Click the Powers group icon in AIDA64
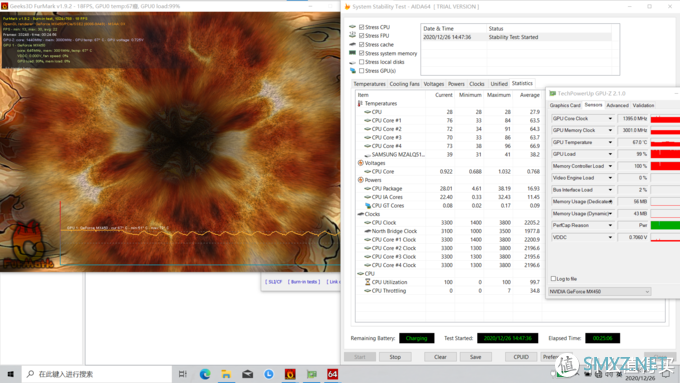 tap(360, 180)
